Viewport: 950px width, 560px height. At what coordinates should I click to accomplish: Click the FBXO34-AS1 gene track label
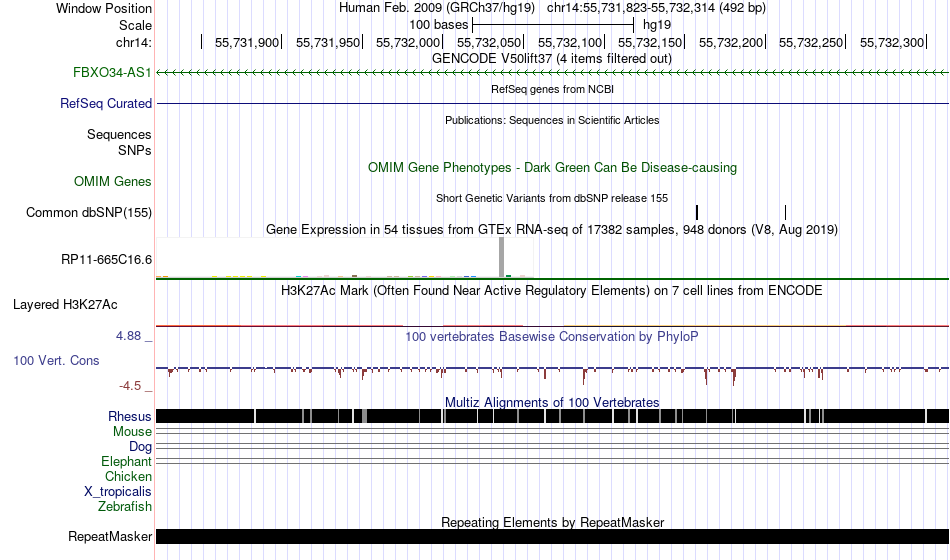pos(112,72)
